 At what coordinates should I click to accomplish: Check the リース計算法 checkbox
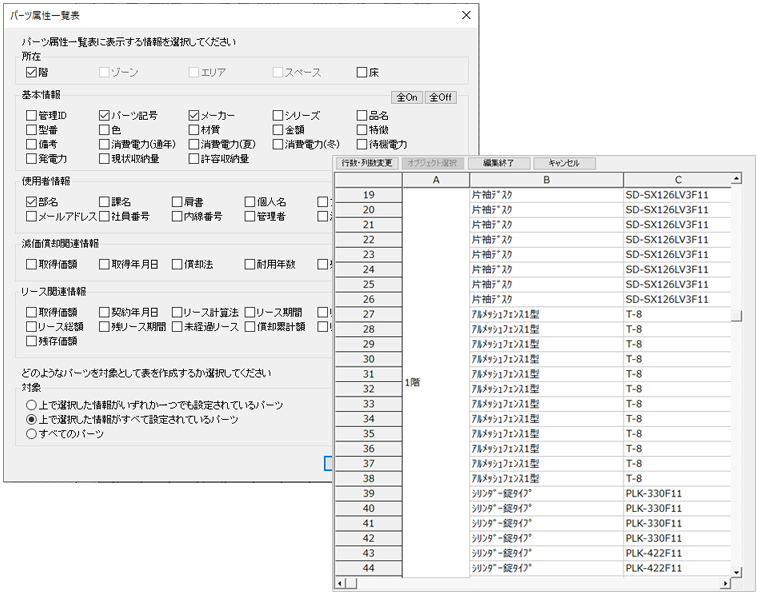click(x=177, y=312)
